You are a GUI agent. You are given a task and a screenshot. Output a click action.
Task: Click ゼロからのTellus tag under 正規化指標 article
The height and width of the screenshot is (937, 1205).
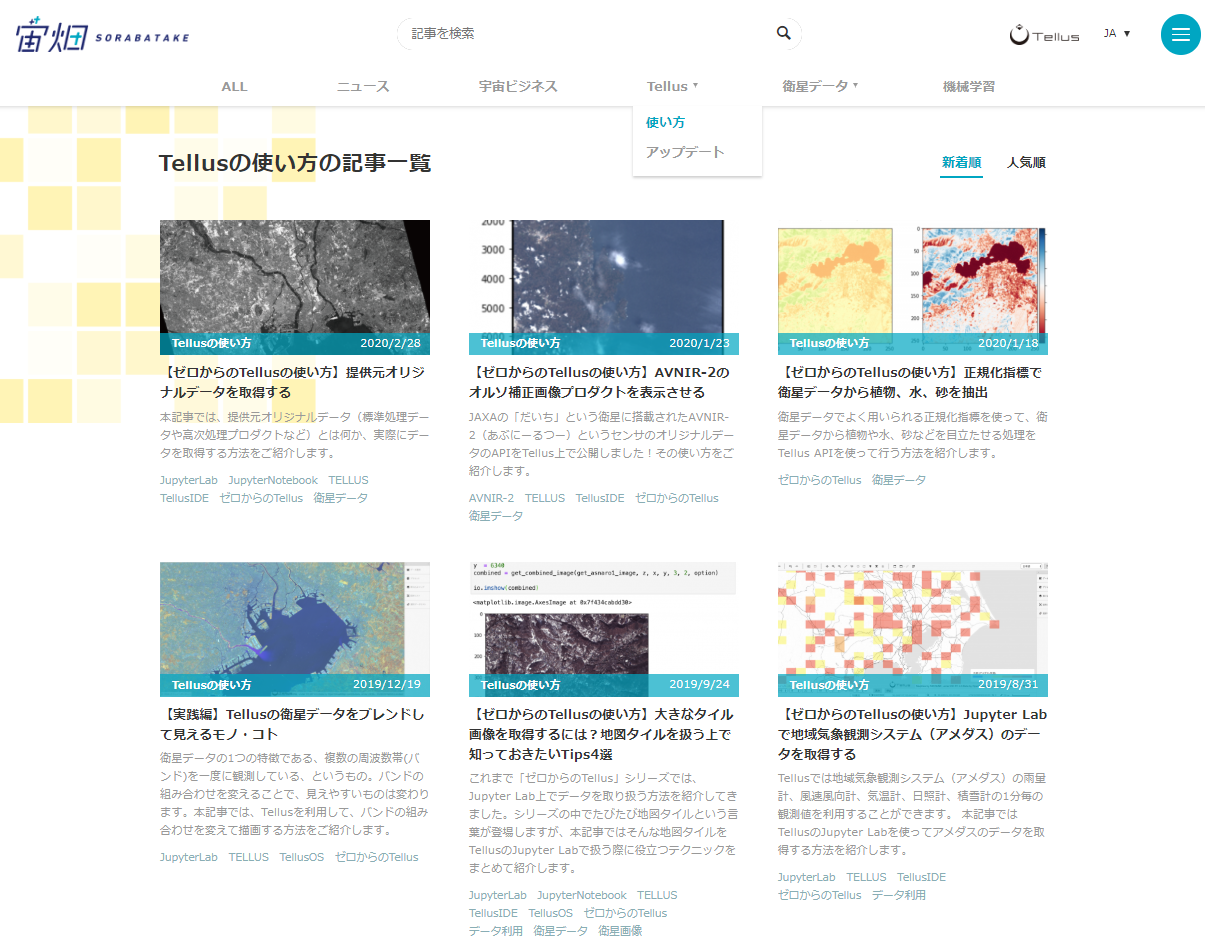(x=819, y=480)
